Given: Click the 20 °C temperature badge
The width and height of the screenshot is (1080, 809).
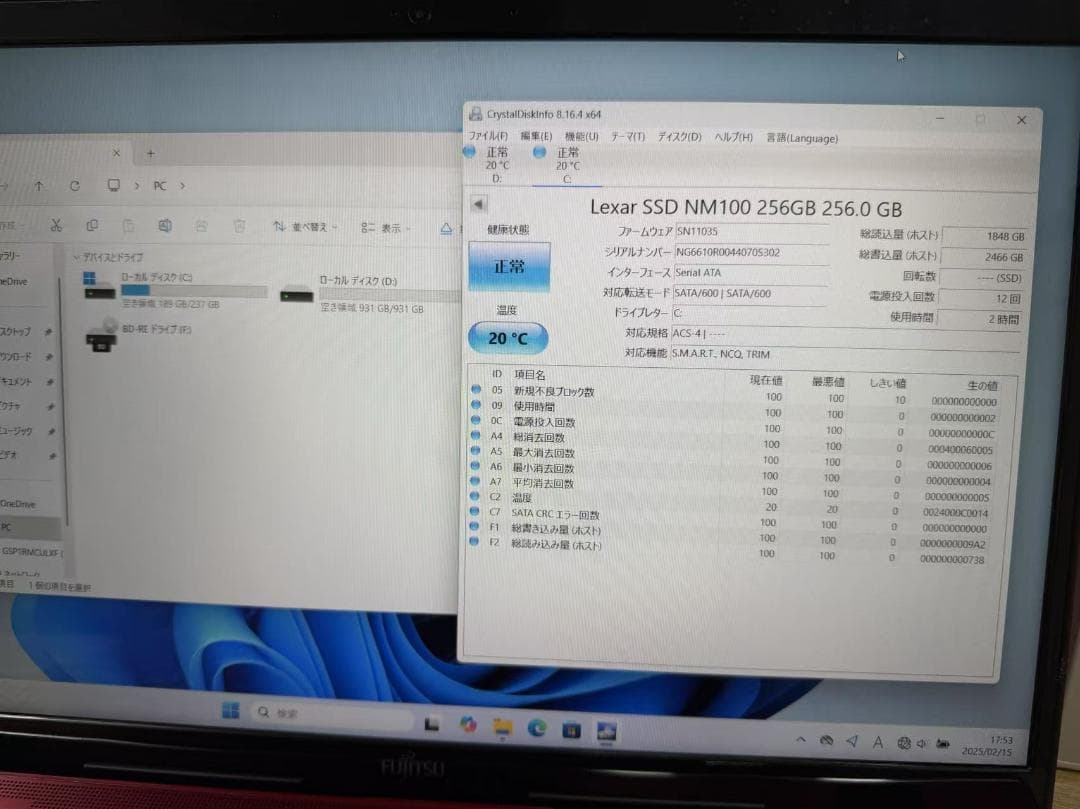Looking at the screenshot, I should 507,338.
